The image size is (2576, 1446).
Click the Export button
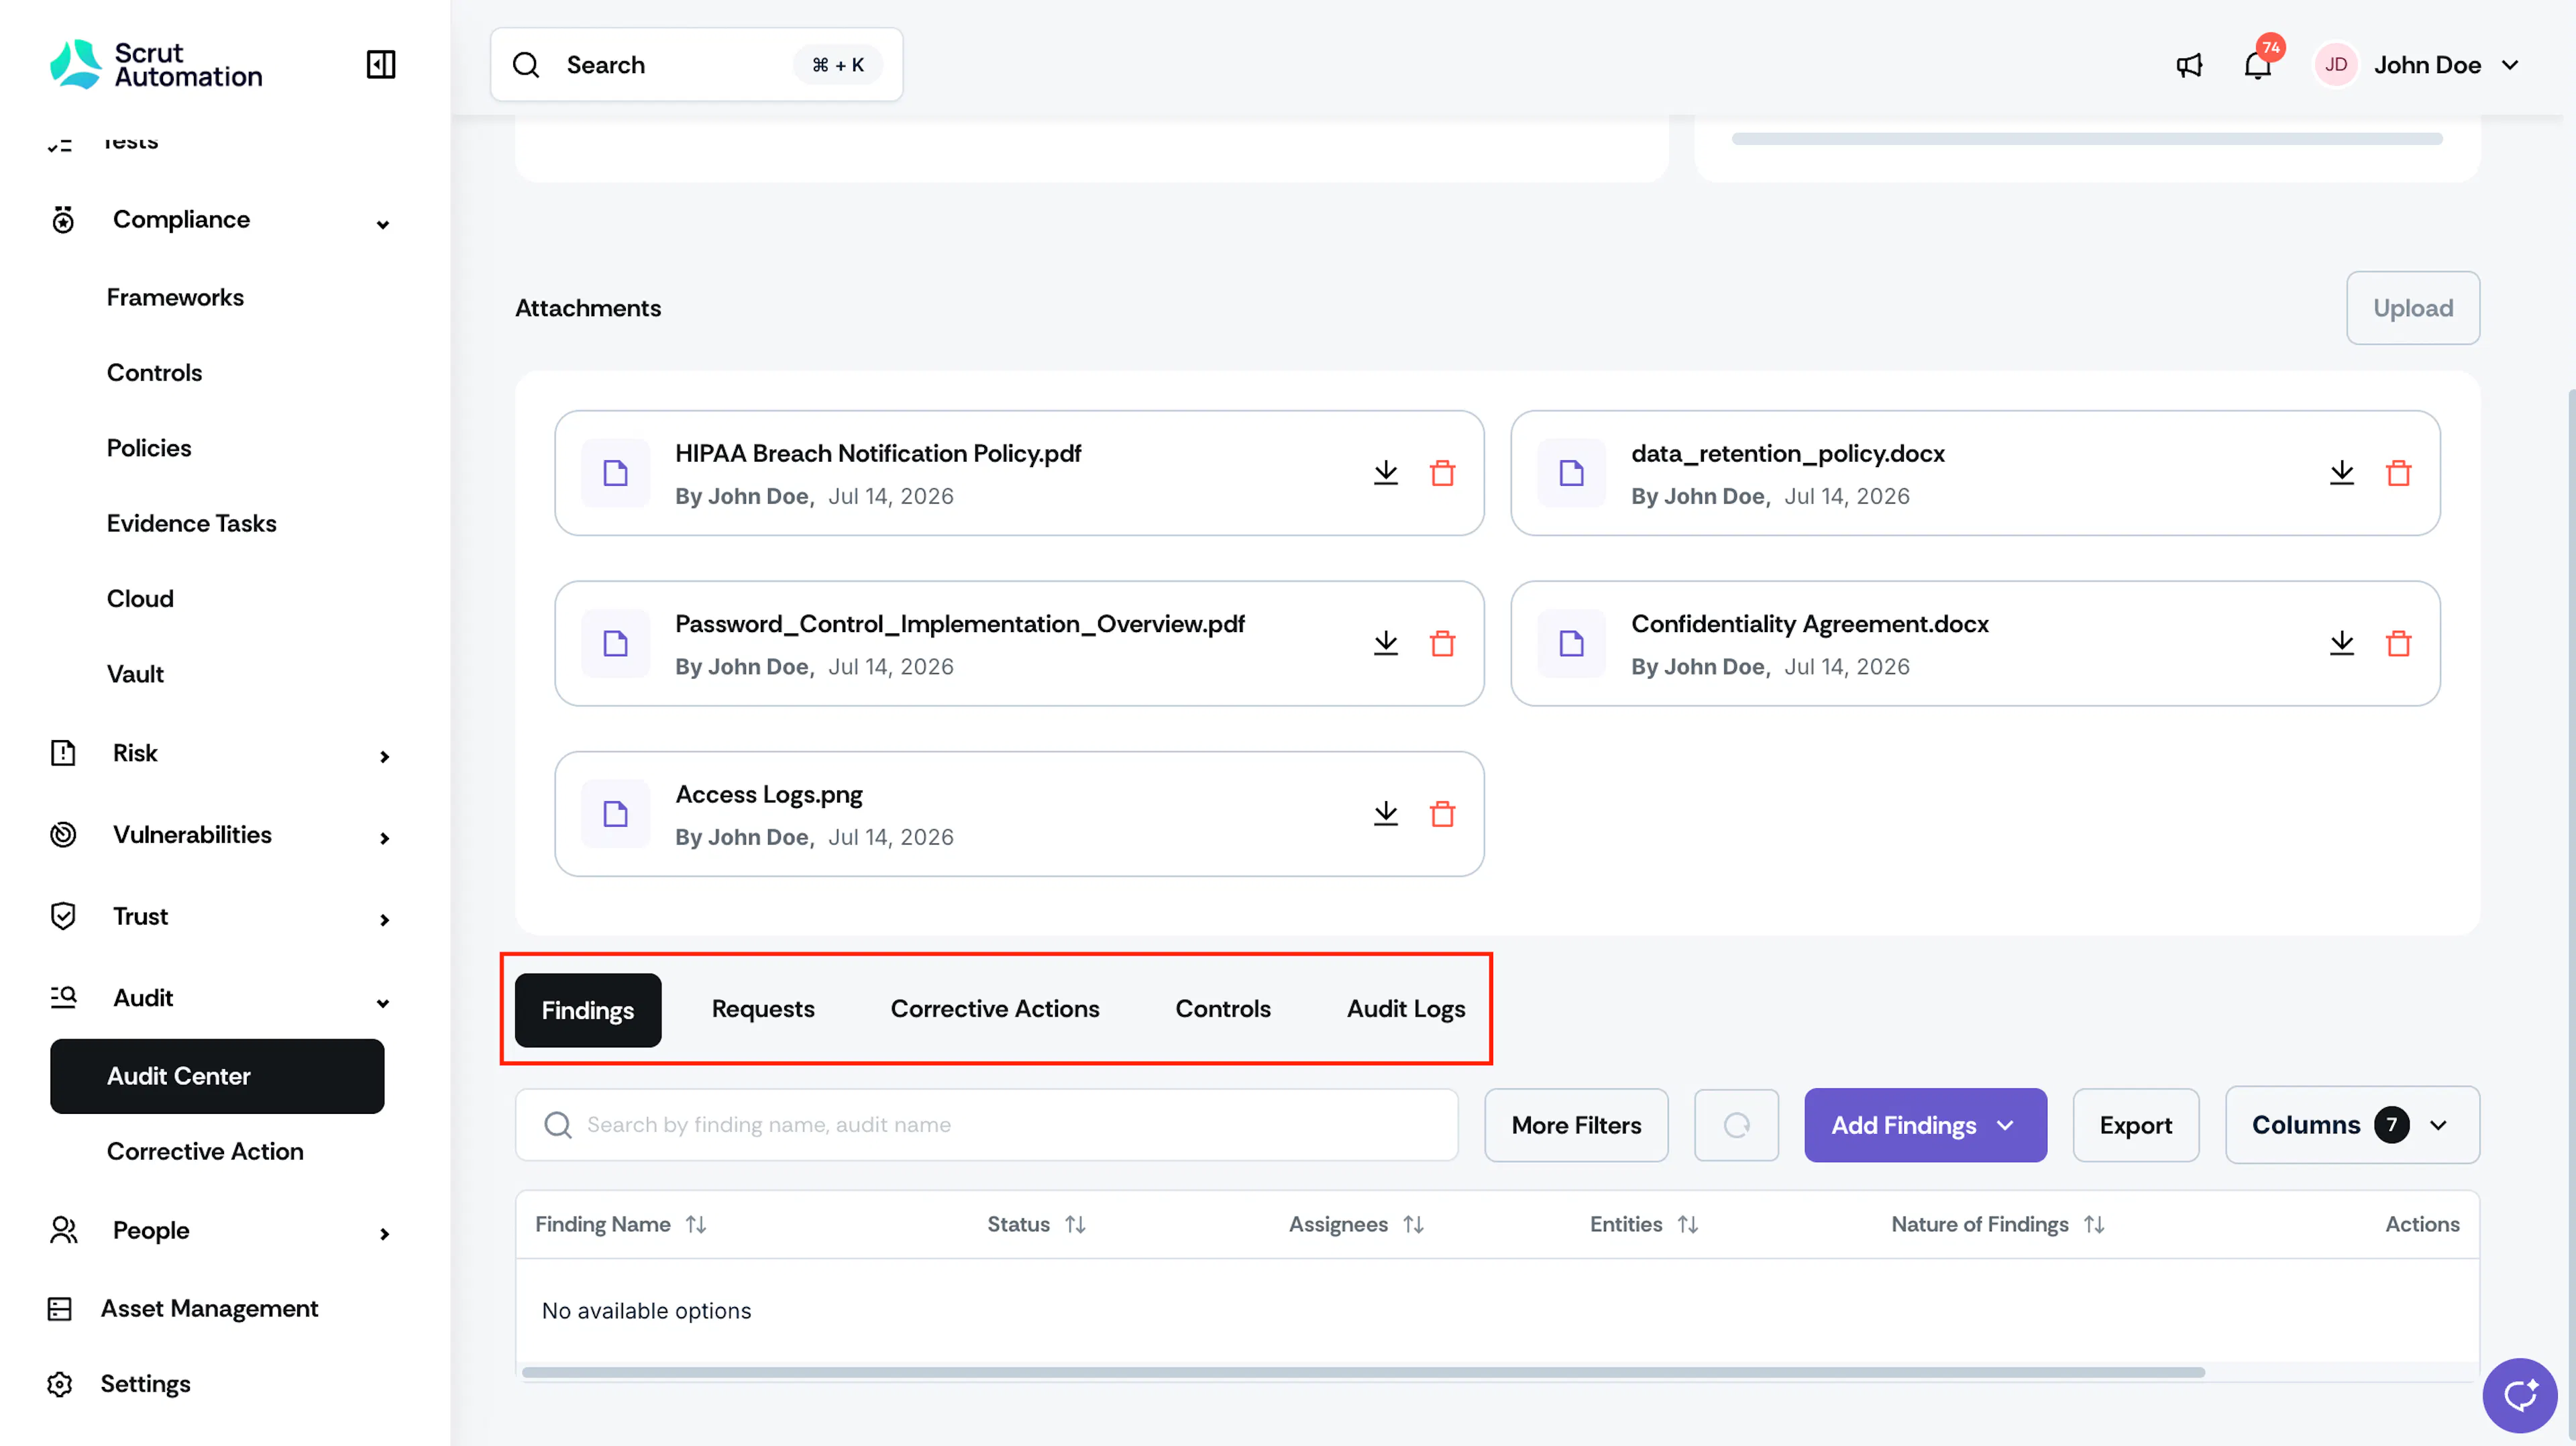coord(2135,1125)
